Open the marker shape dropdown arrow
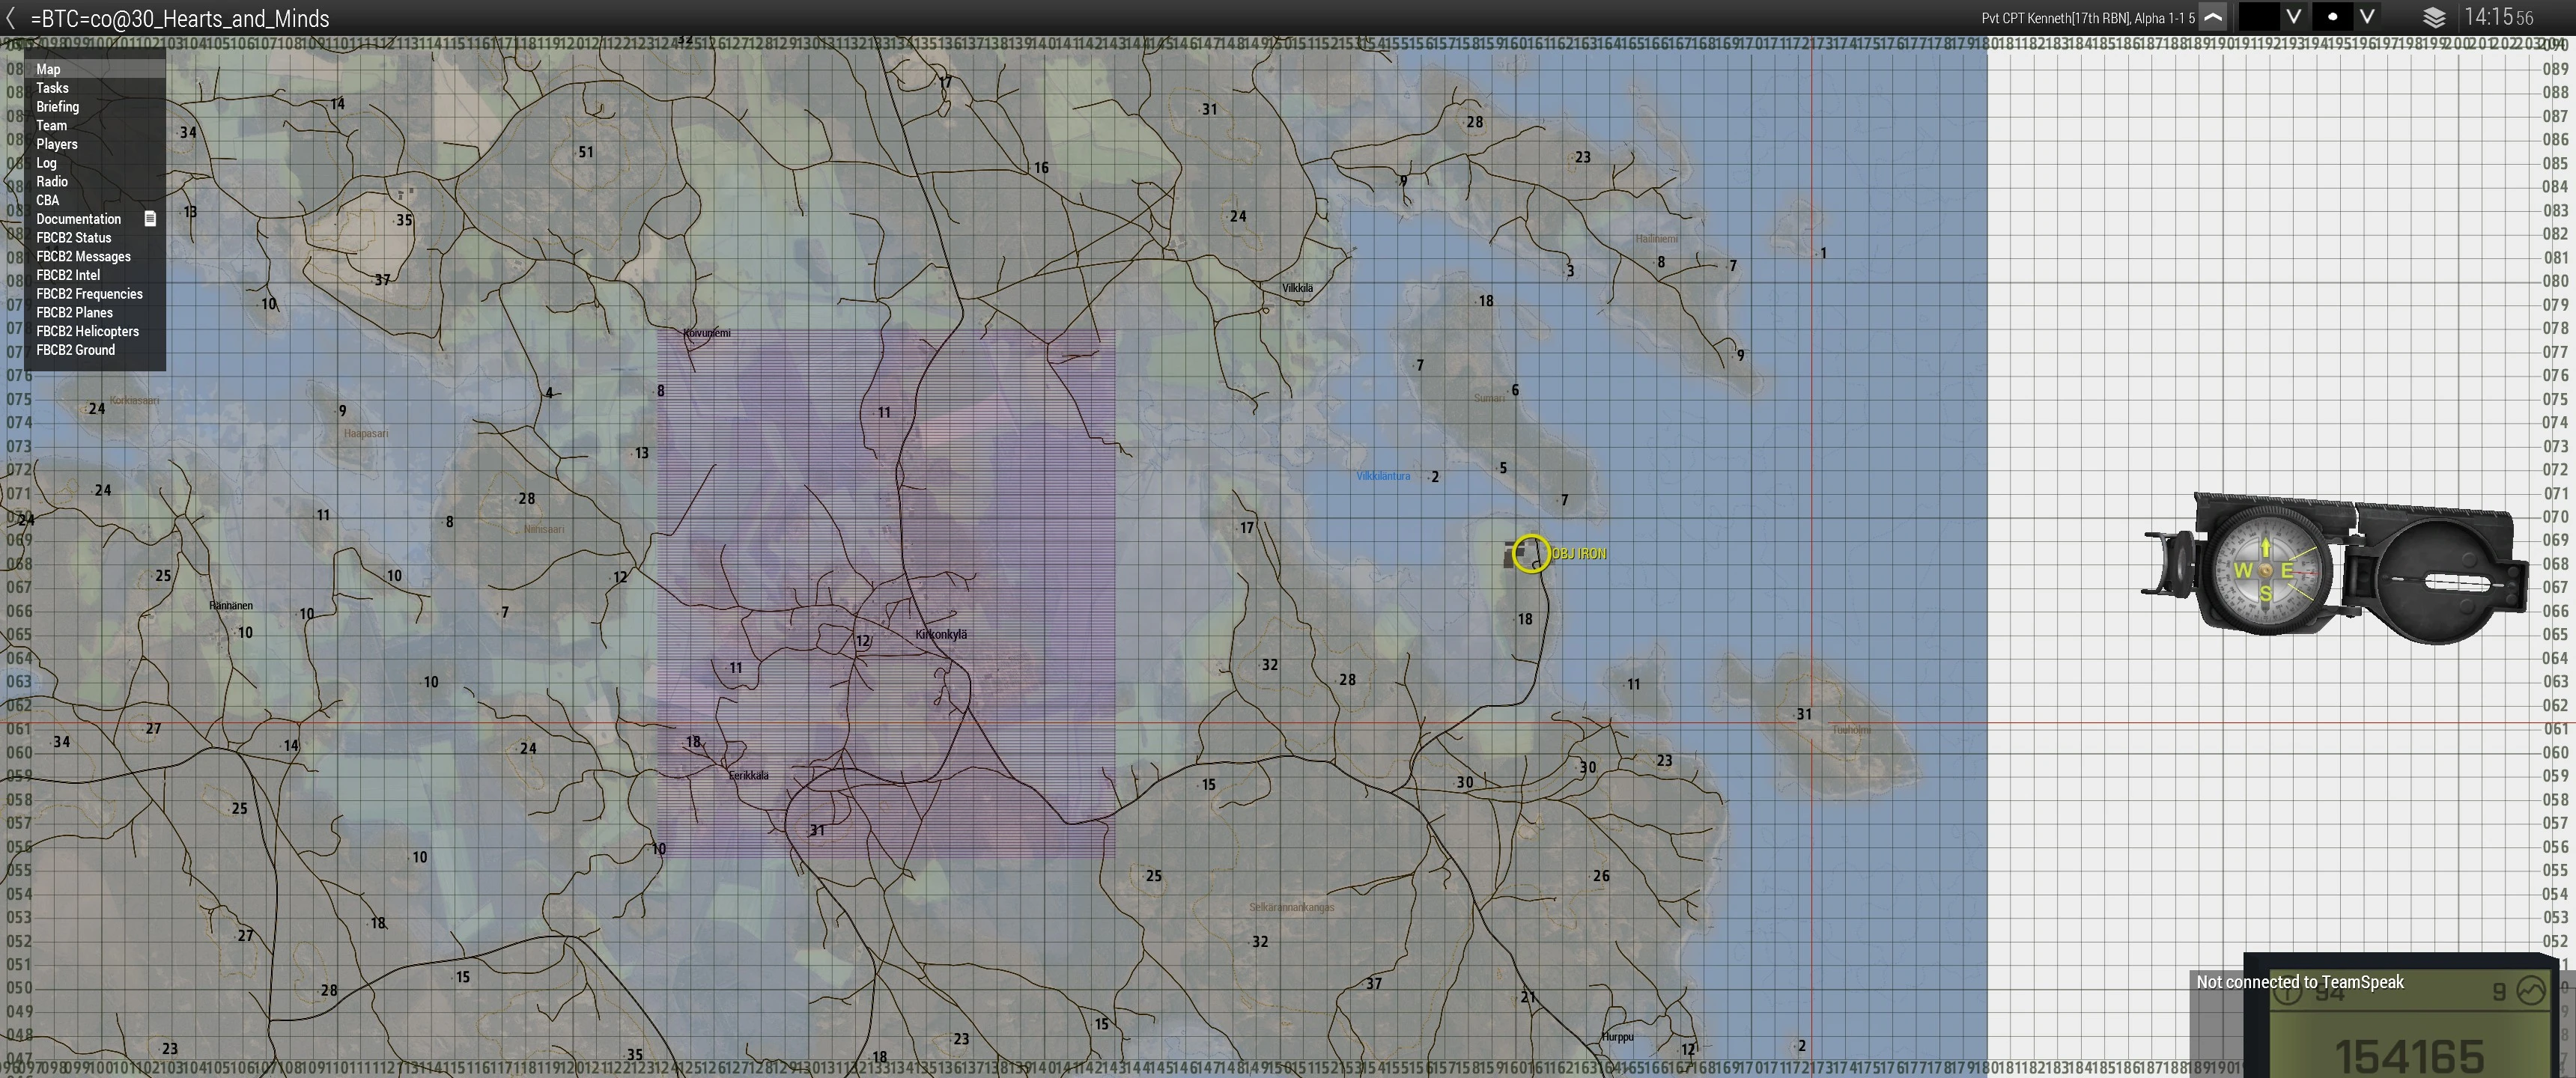 pyautogui.click(x=2367, y=17)
